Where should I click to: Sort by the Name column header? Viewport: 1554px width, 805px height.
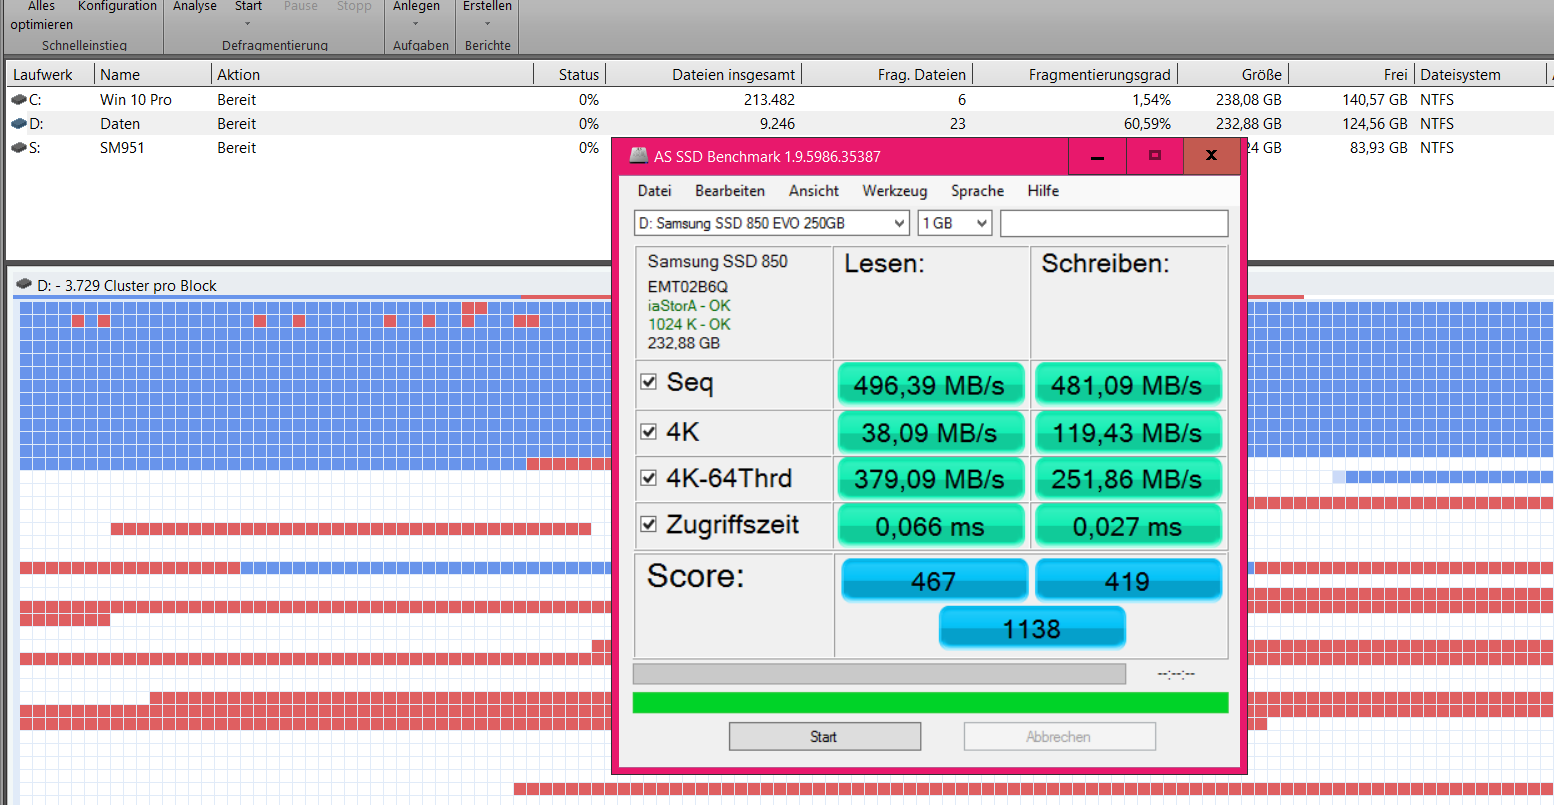pyautogui.click(x=153, y=74)
